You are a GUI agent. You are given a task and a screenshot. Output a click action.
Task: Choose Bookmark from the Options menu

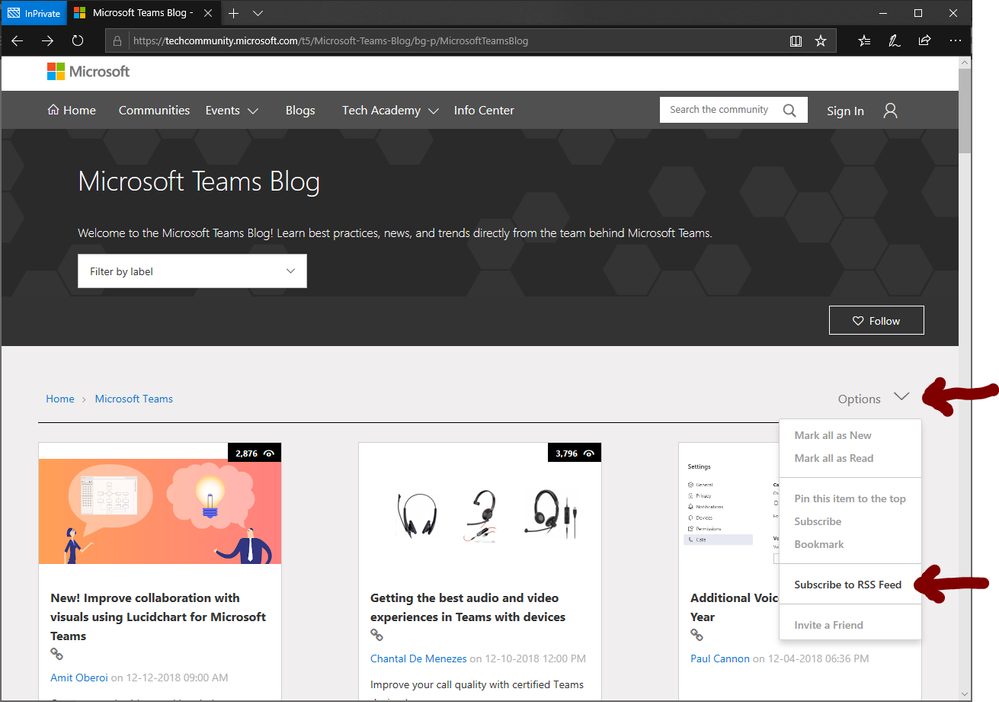point(819,544)
